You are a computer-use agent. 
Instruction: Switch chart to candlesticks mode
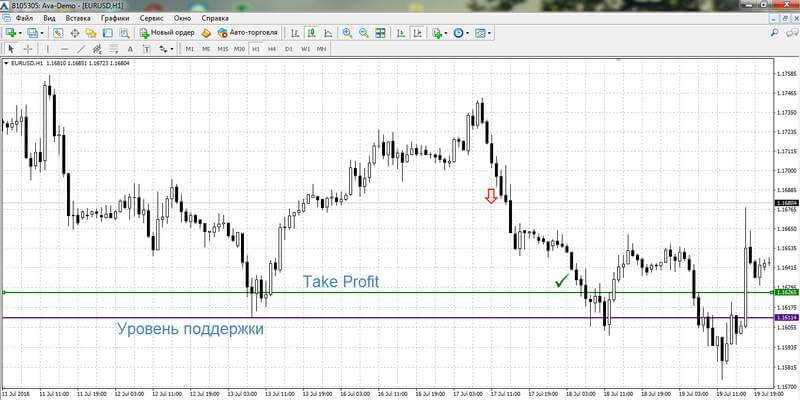point(311,33)
